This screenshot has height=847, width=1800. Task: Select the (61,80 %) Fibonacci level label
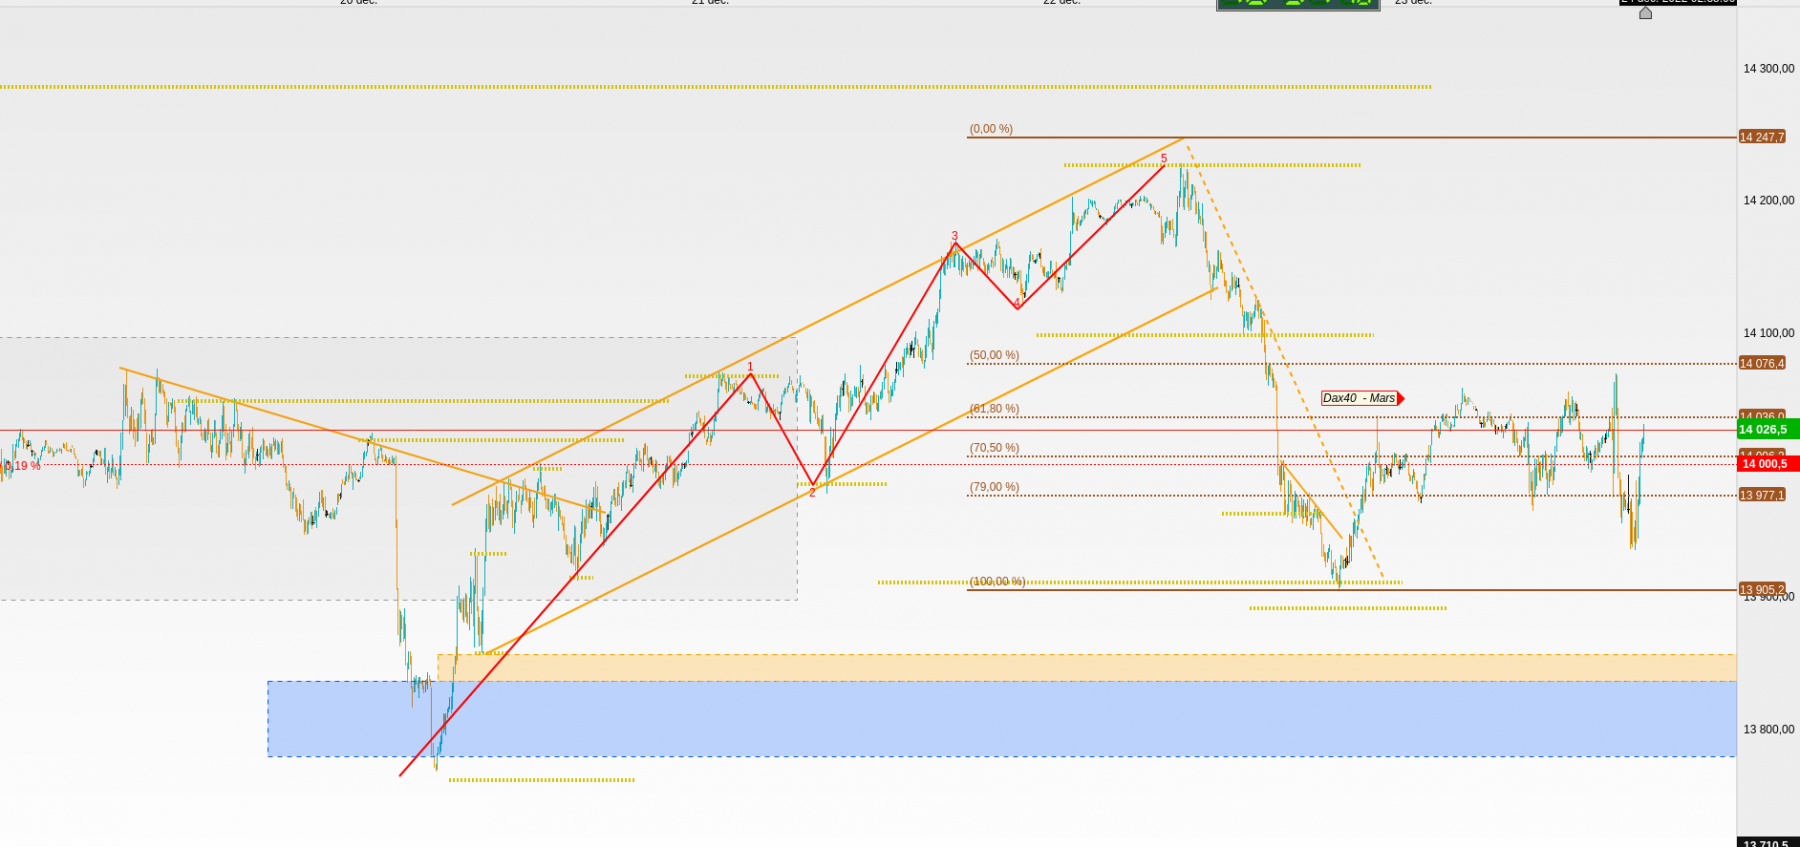pyautogui.click(x=994, y=408)
